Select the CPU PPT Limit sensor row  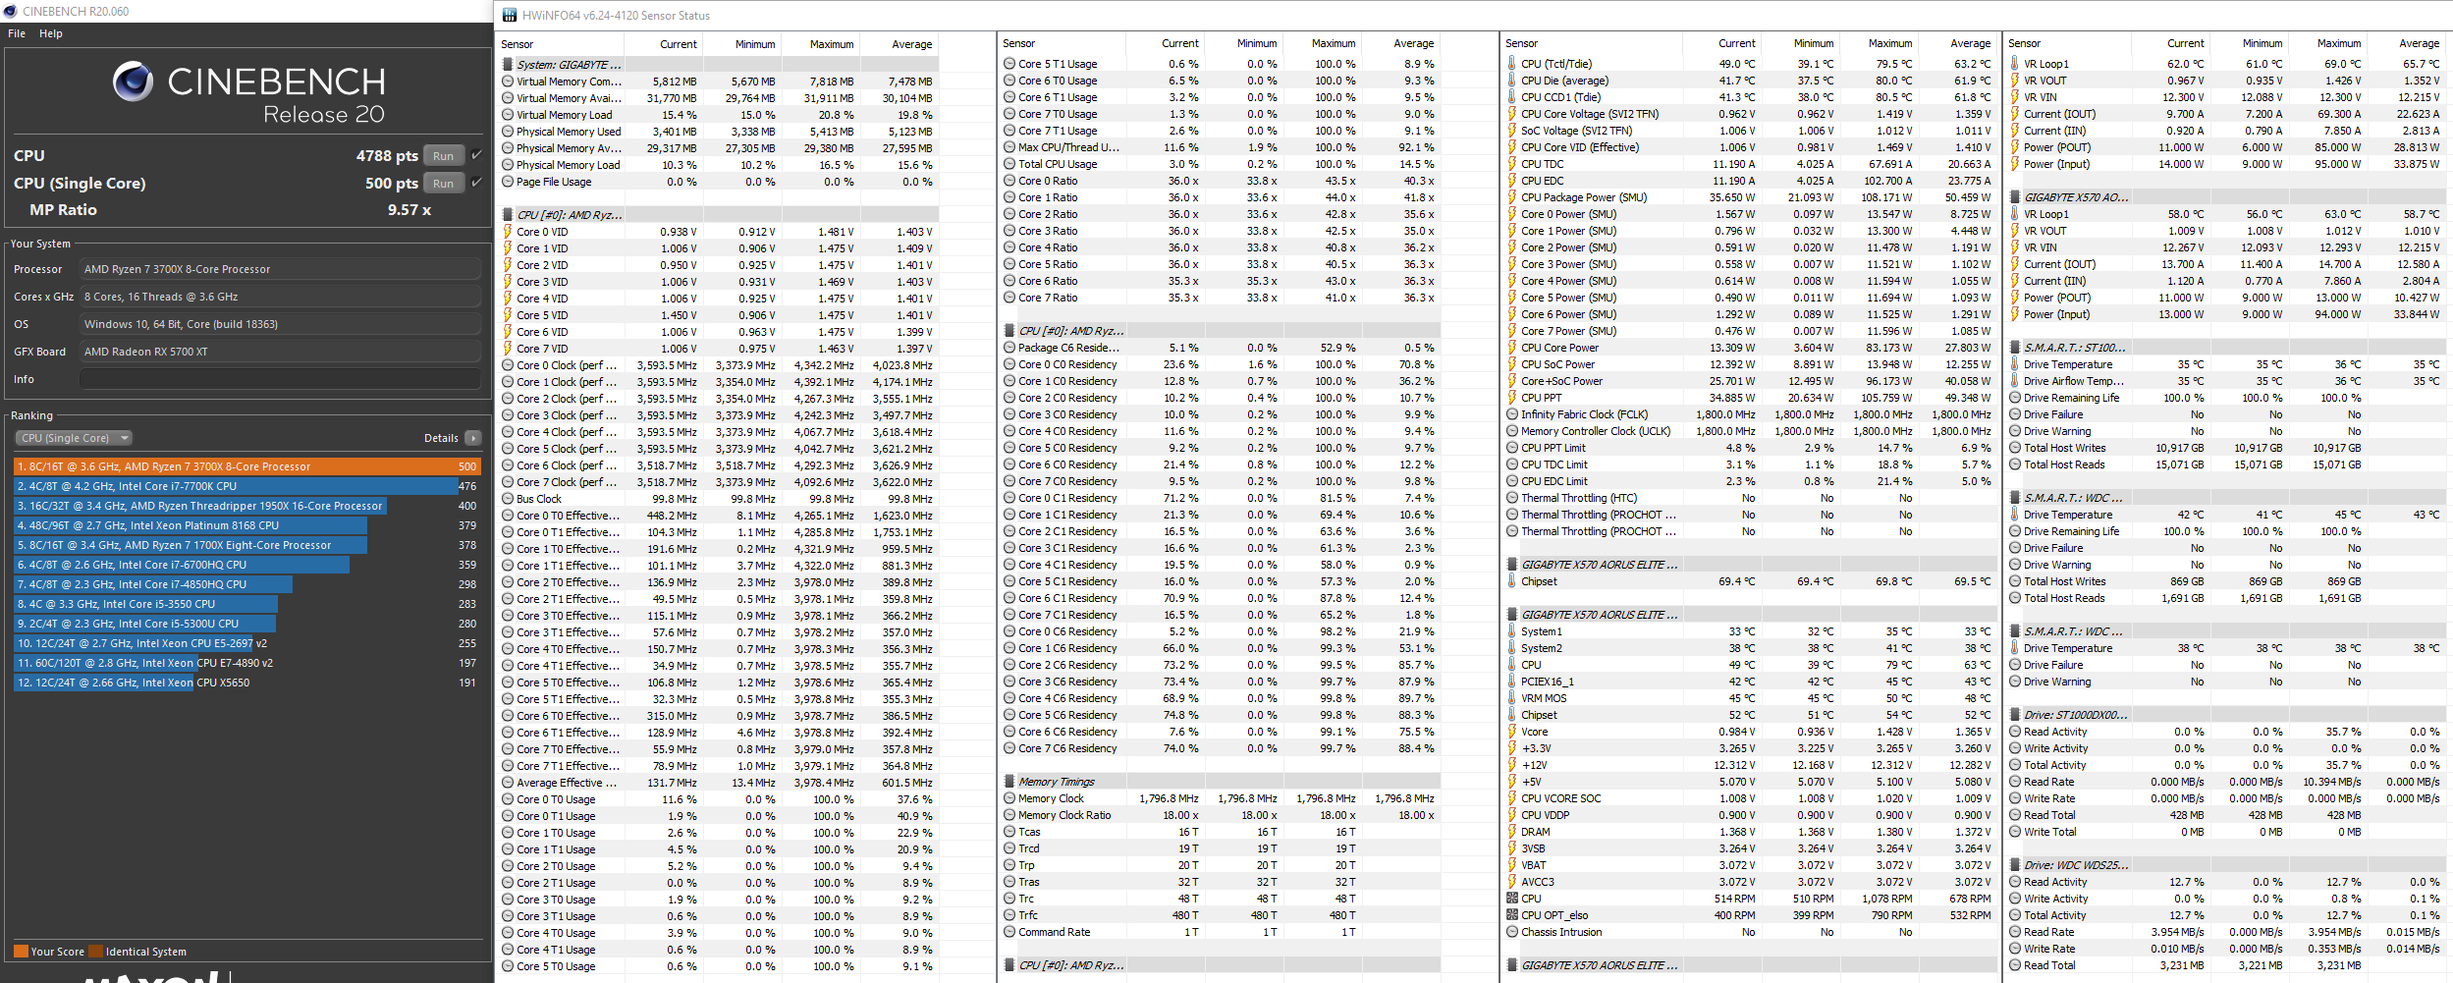coord(1750,448)
